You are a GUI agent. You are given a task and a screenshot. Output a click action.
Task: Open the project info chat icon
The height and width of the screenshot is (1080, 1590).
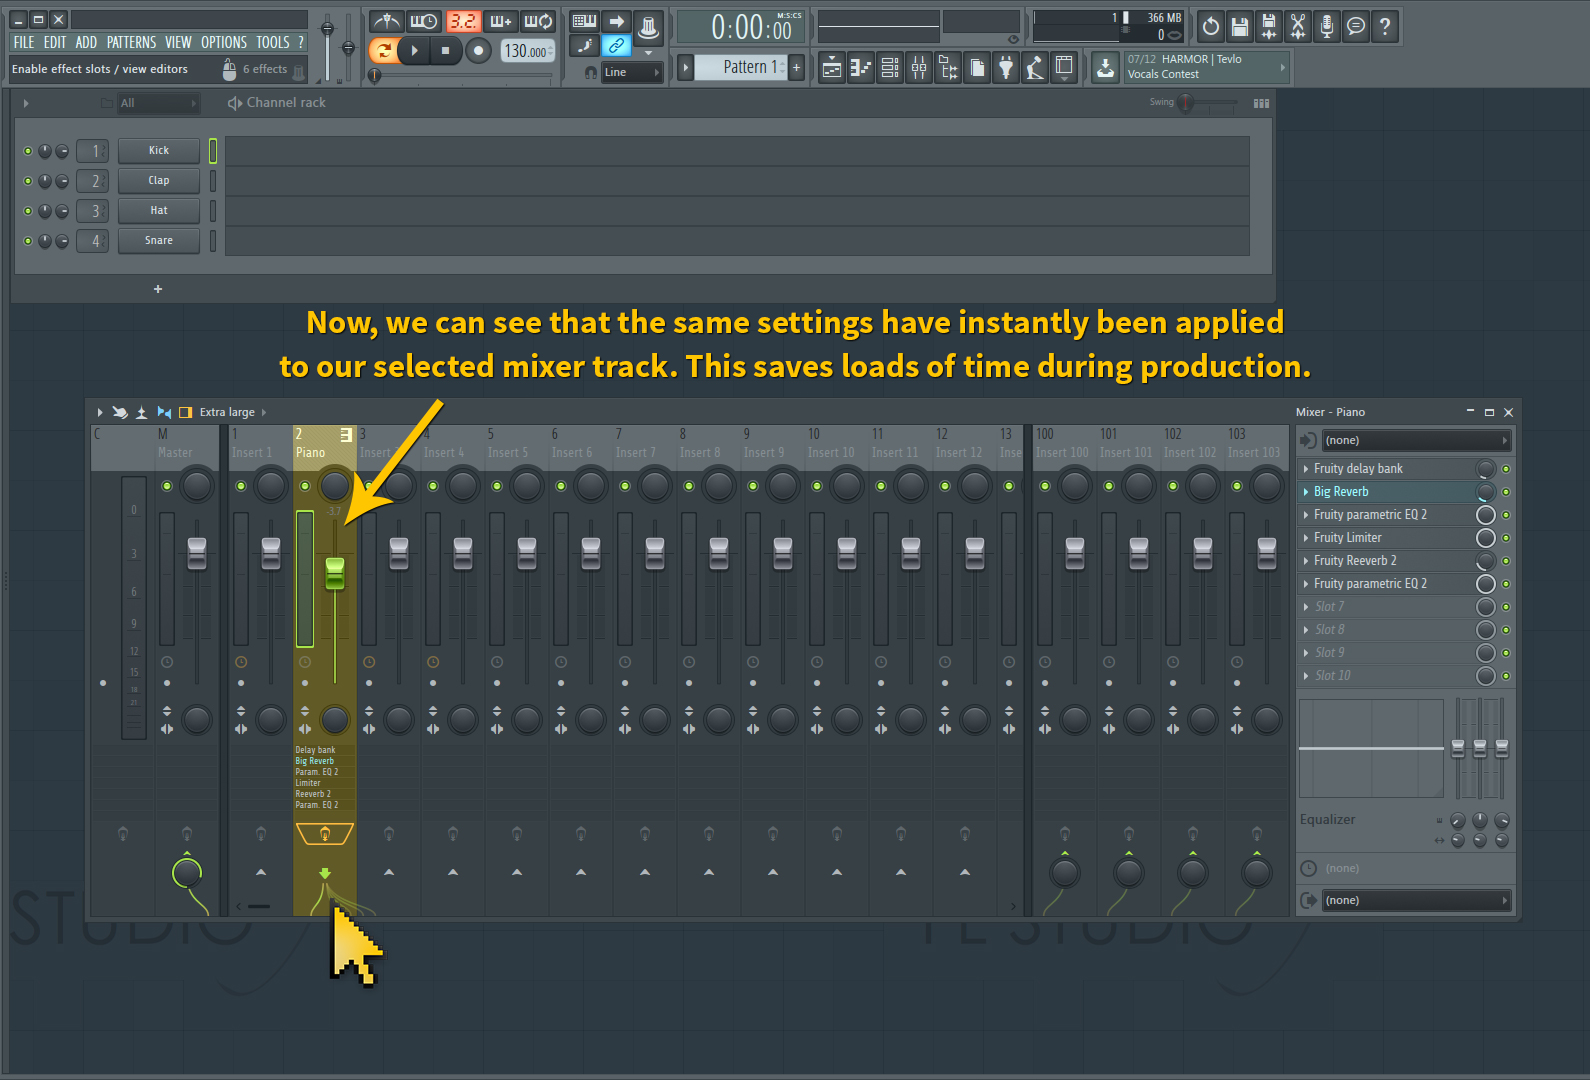[1356, 27]
